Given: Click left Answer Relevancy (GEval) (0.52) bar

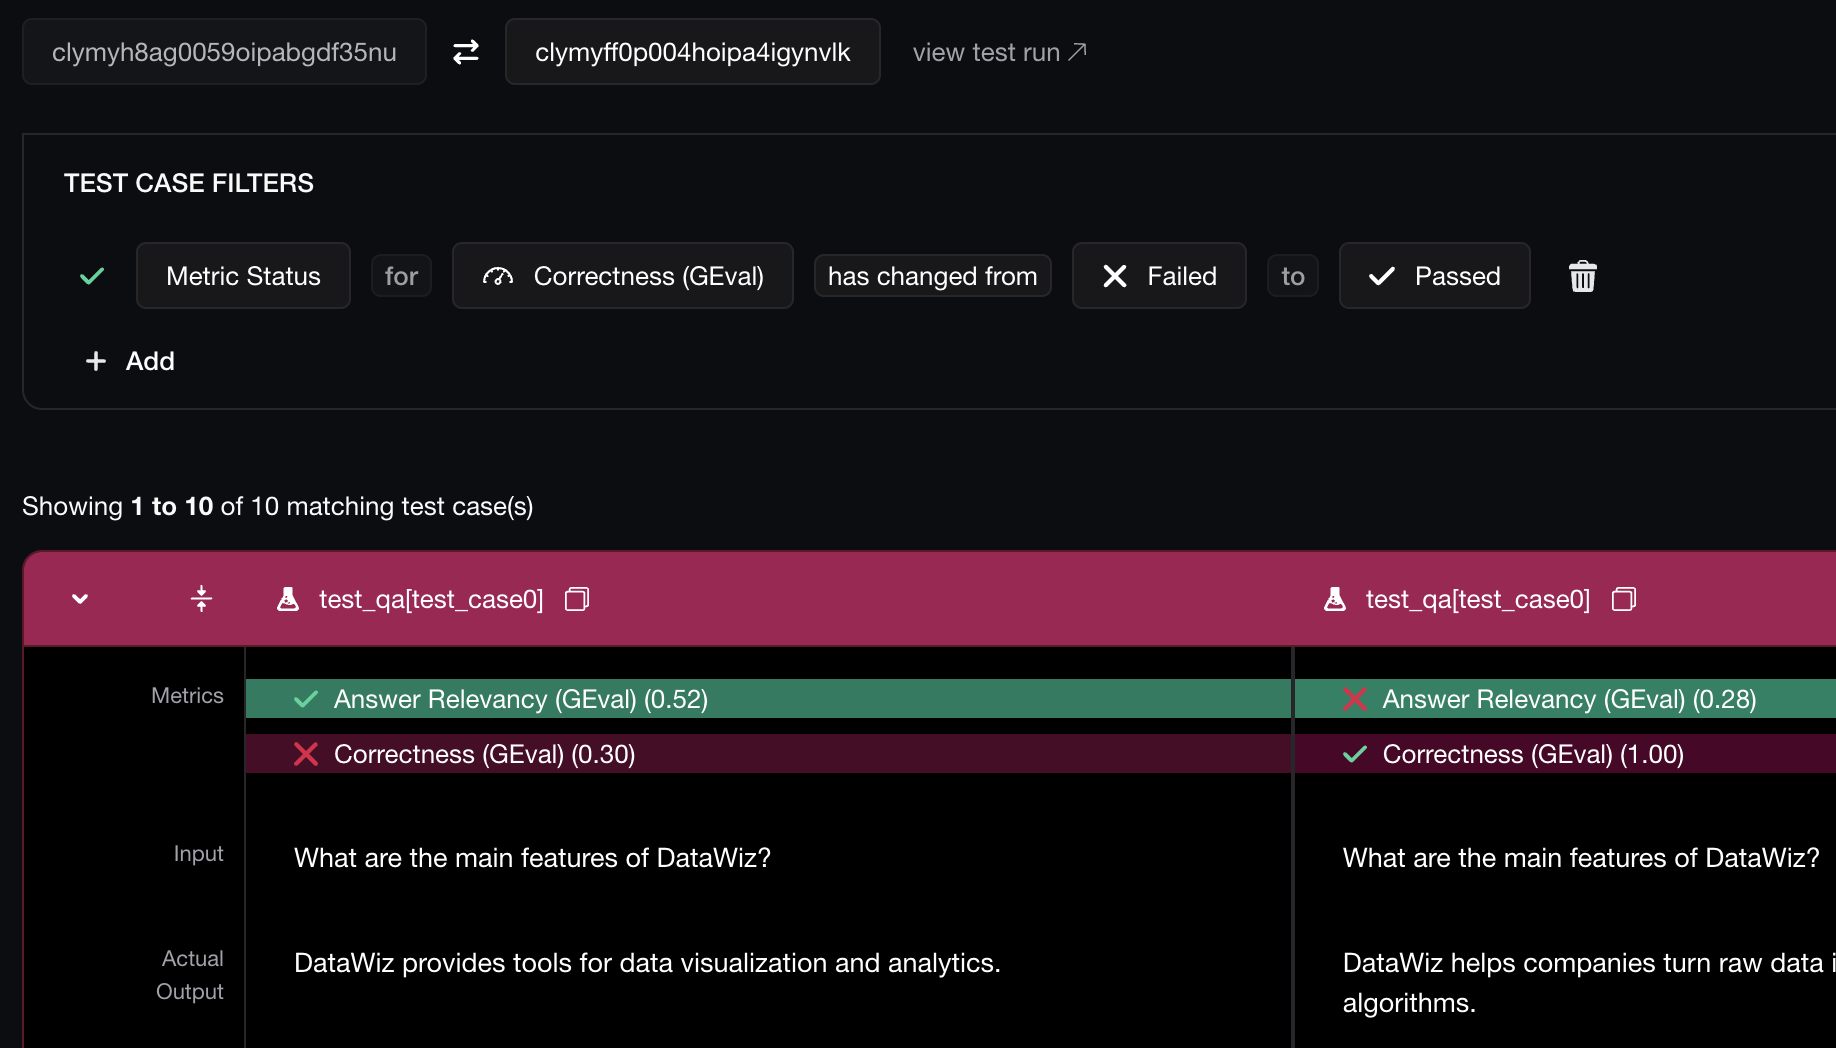Looking at the screenshot, I should (x=767, y=699).
